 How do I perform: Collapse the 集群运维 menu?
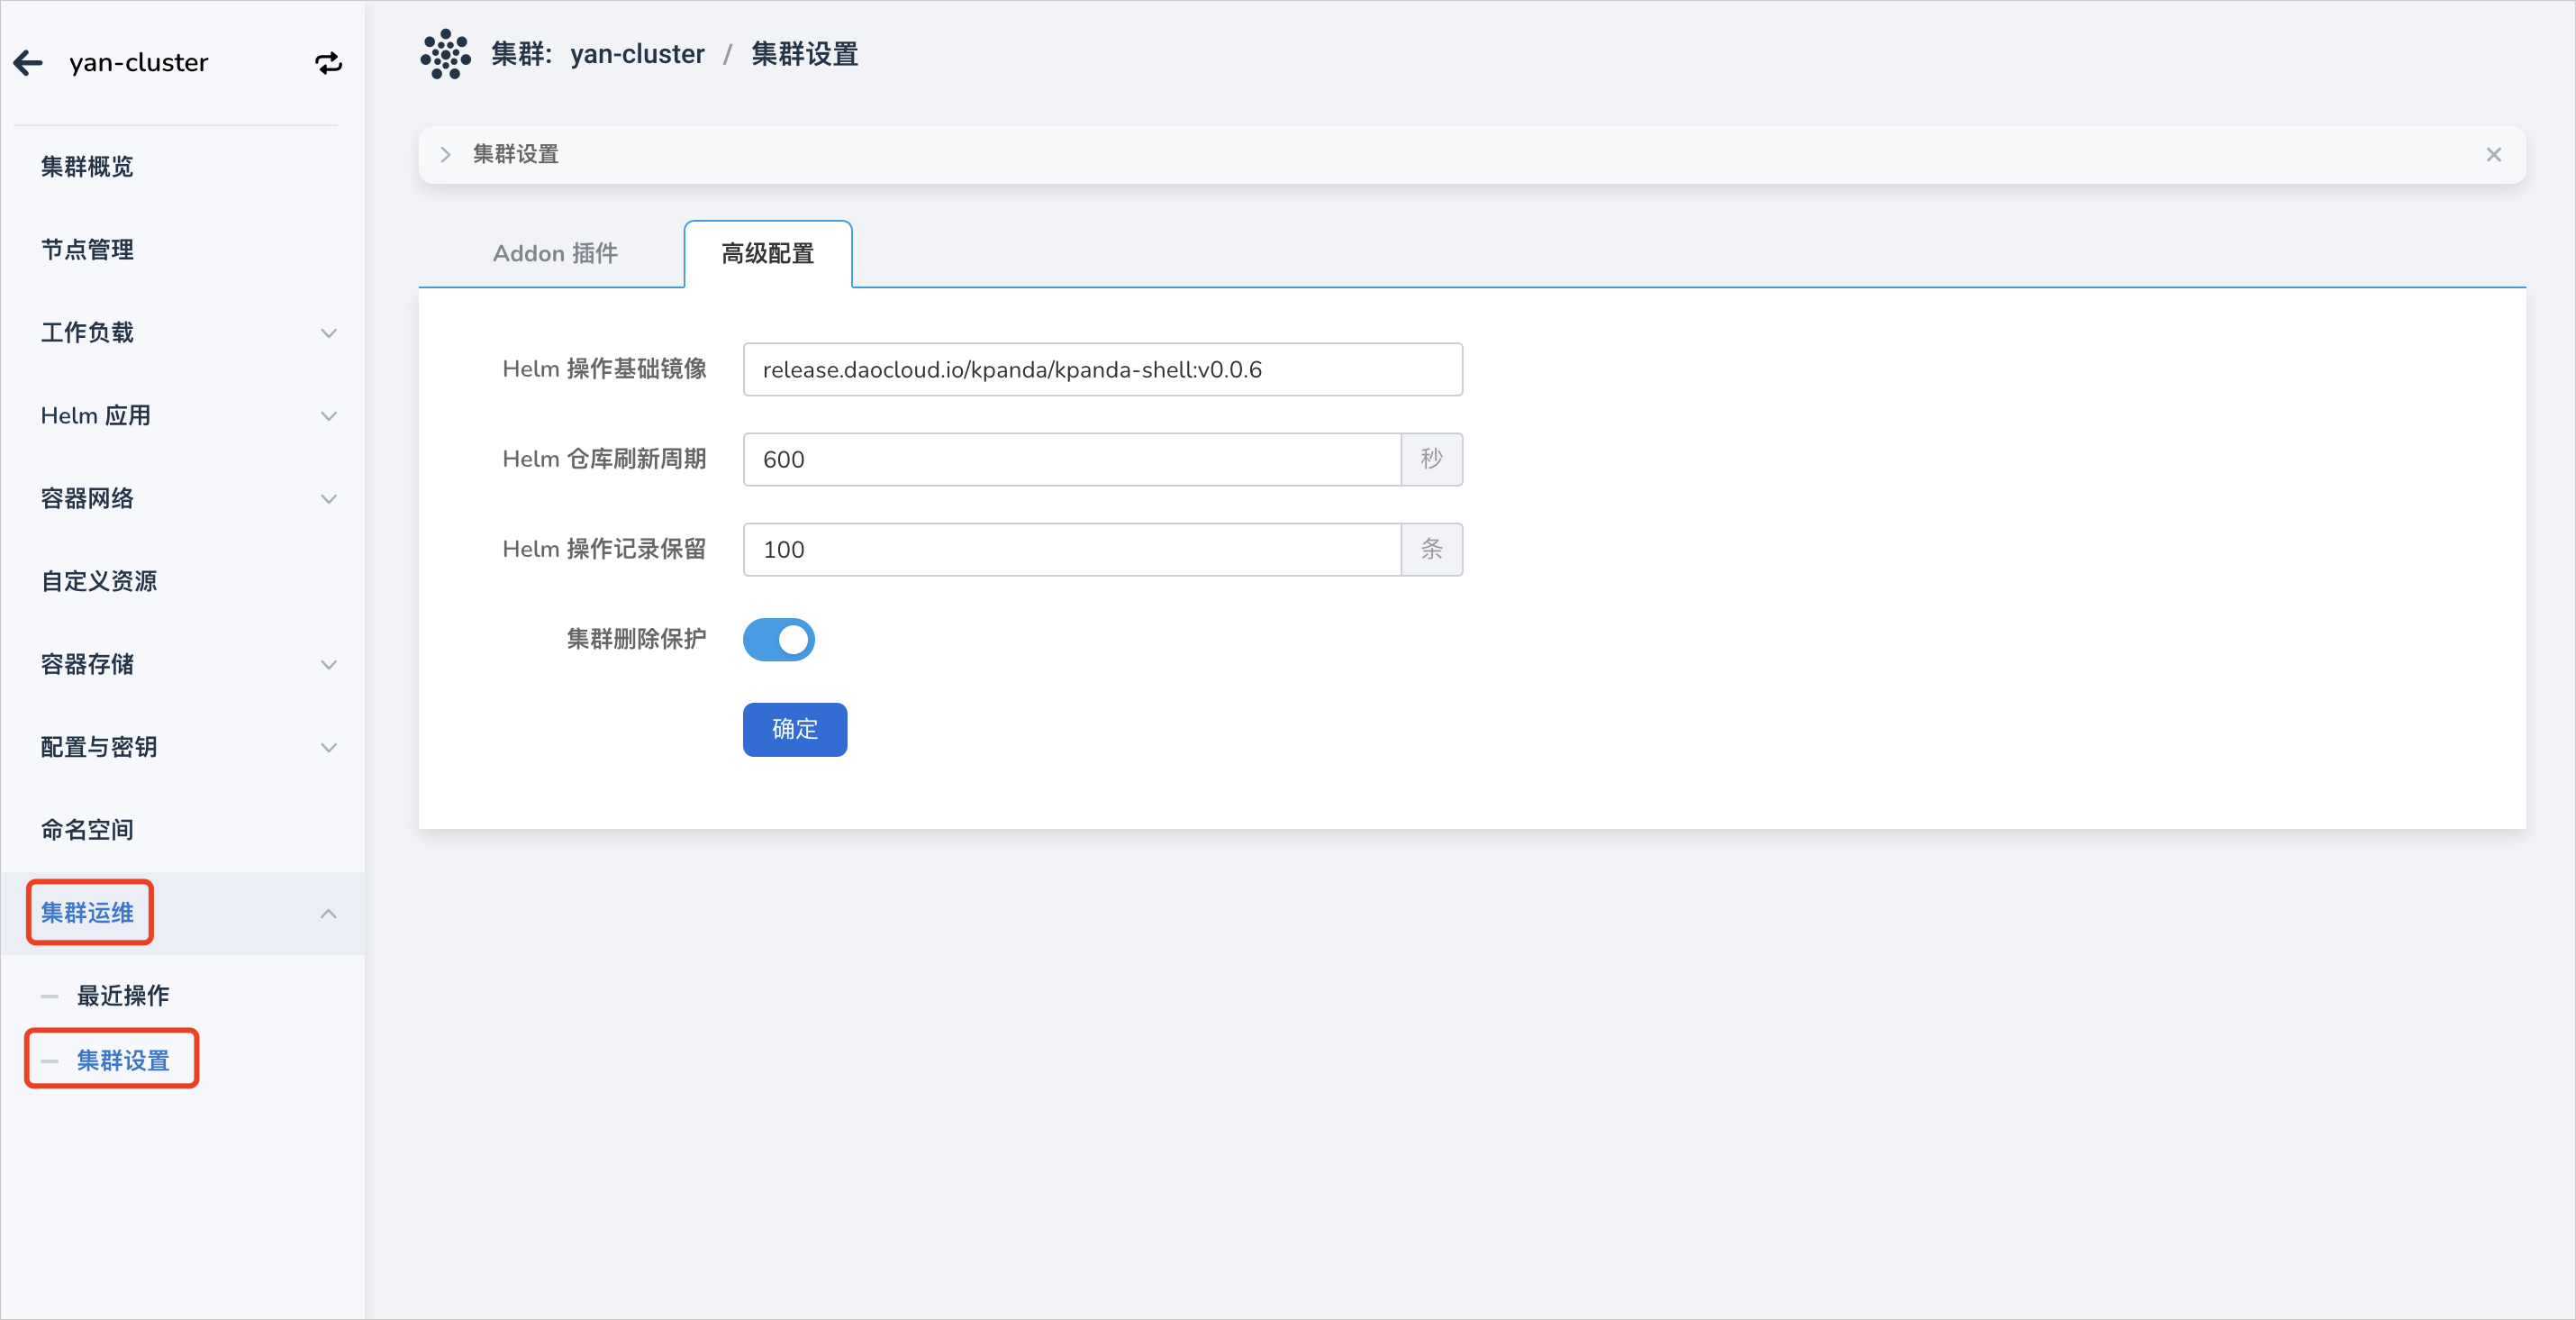click(328, 914)
